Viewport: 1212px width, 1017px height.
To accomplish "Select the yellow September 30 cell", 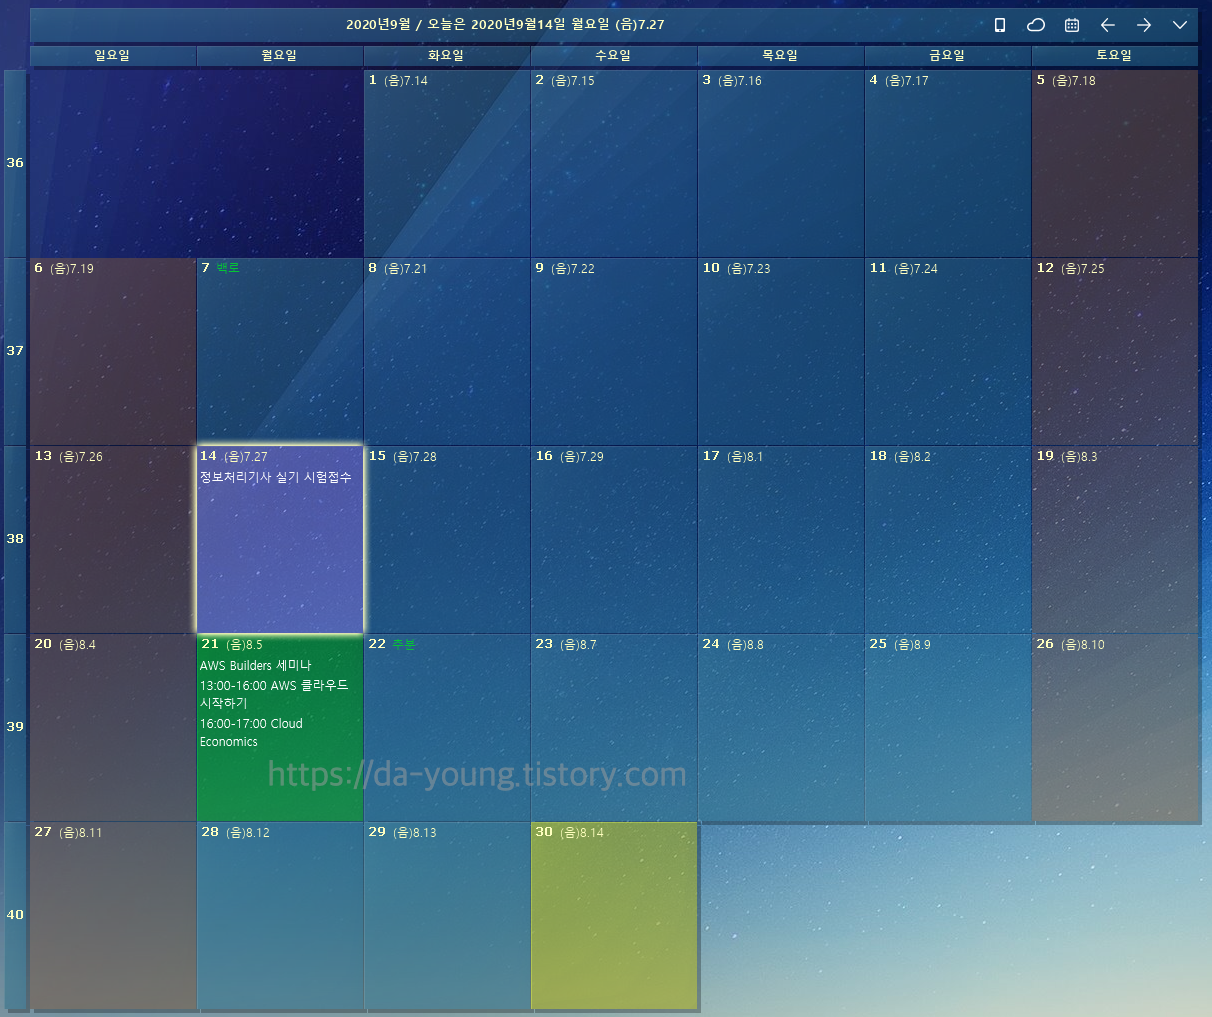I will 614,915.
